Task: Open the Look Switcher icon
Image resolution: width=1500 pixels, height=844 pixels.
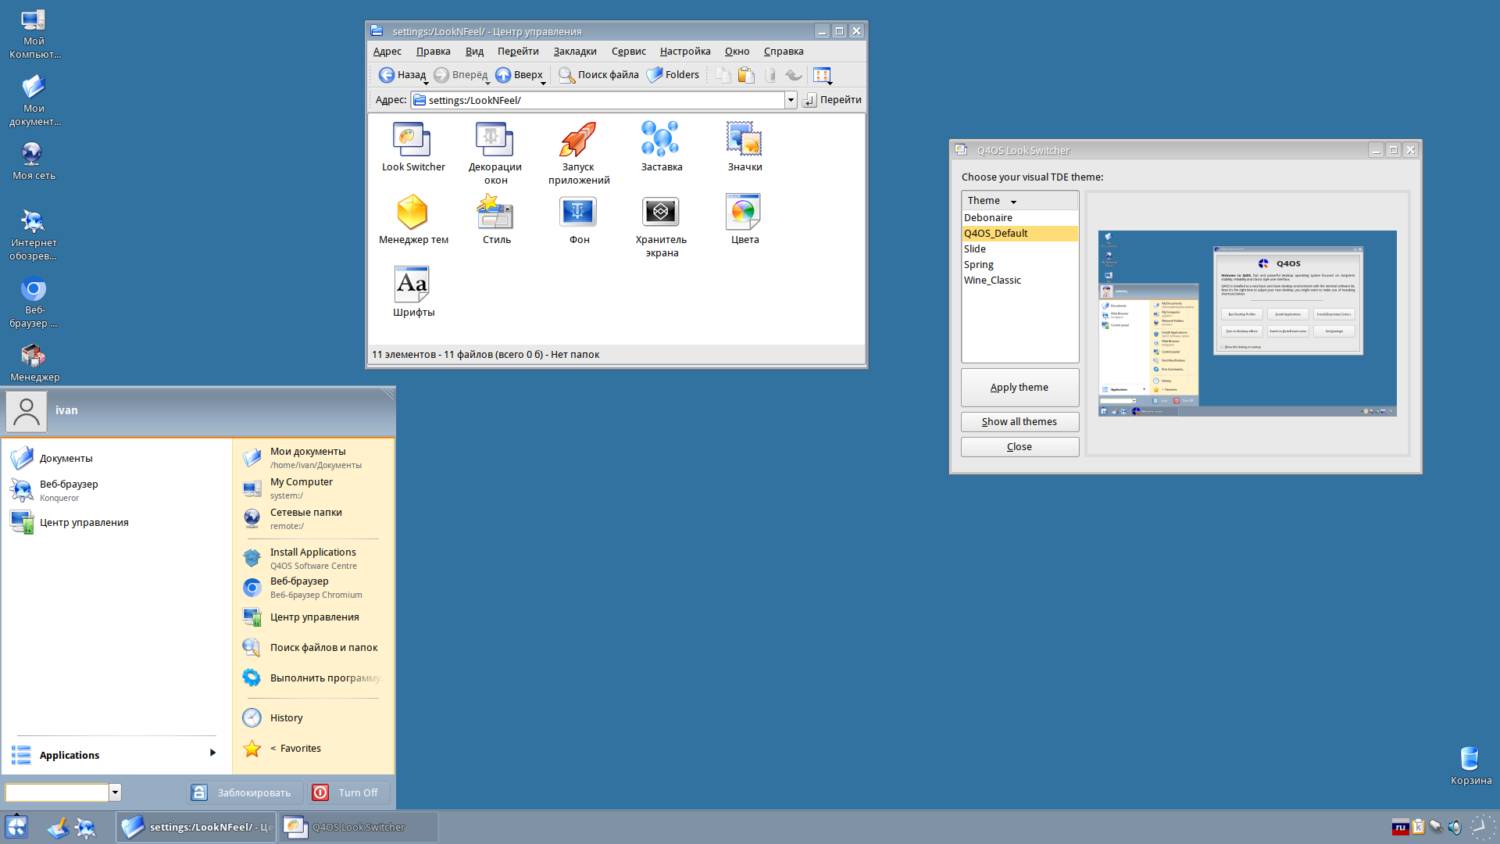Action: 412,141
